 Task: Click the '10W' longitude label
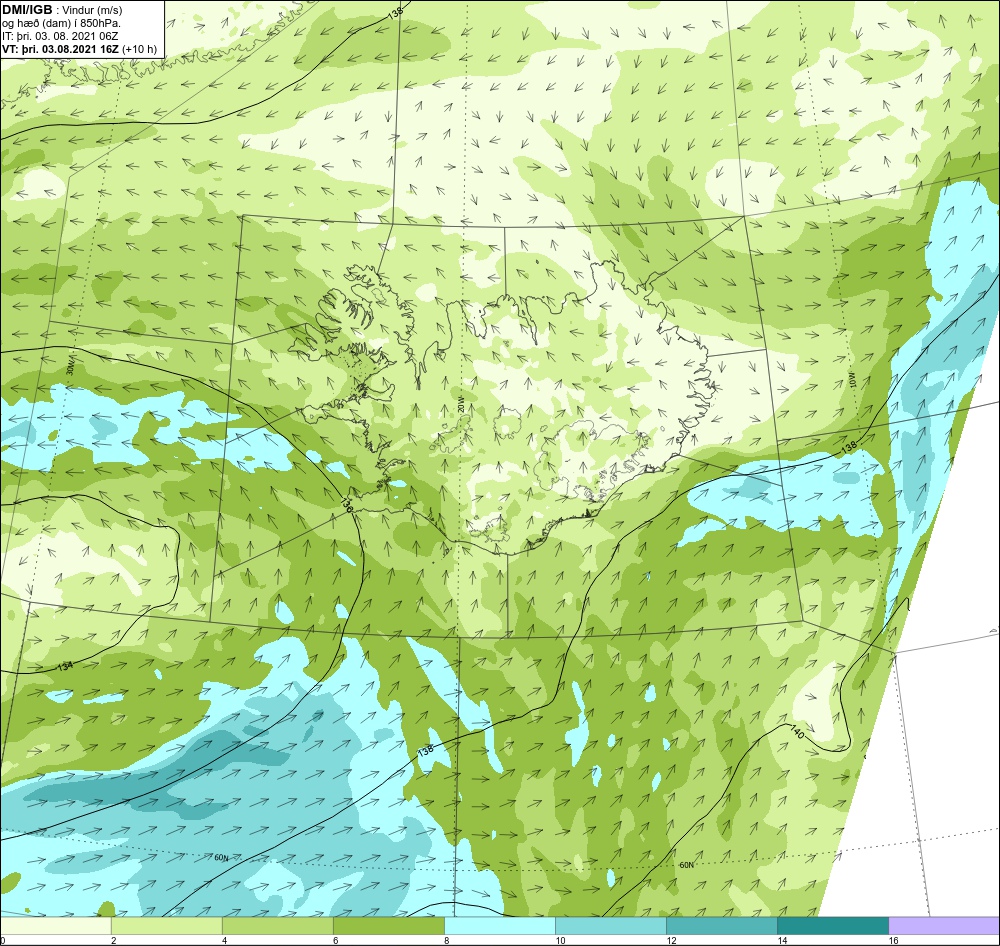point(853,381)
